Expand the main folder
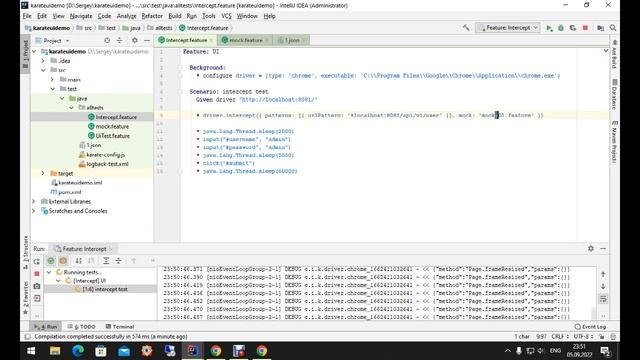This screenshot has height=360, width=640. click(x=52, y=79)
